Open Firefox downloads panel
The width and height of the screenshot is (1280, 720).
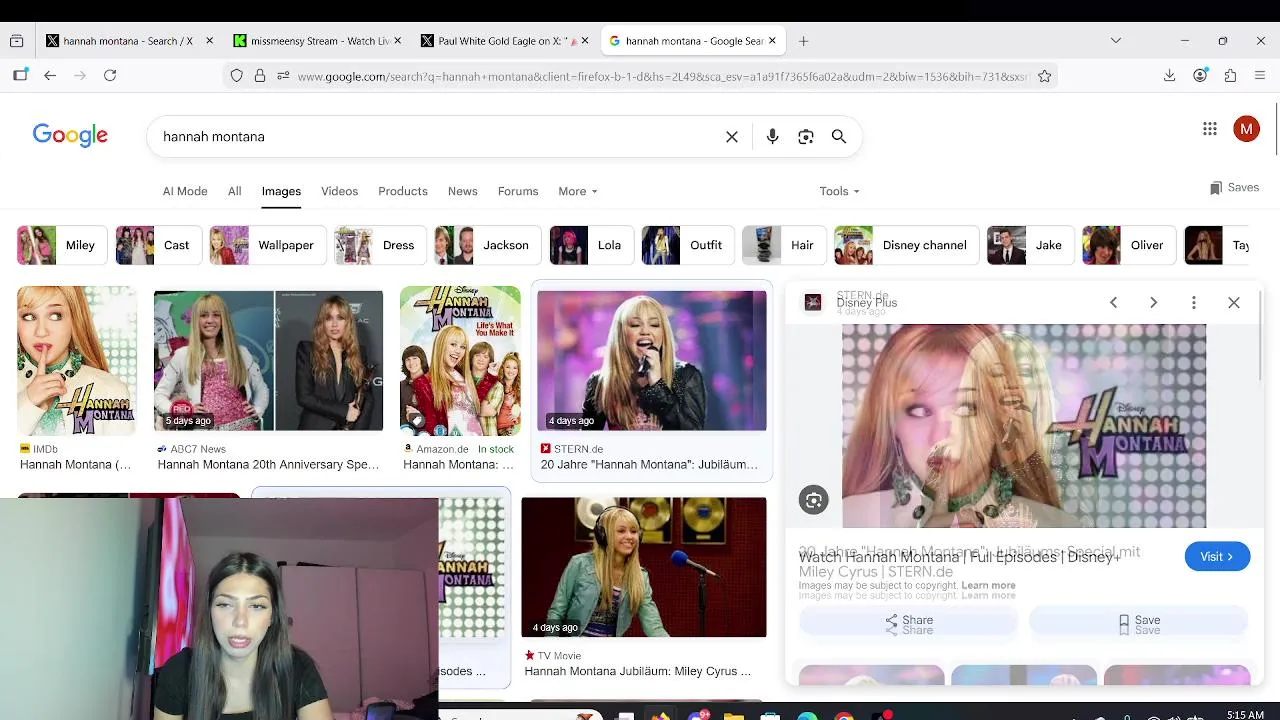(x=1169, y=76)
